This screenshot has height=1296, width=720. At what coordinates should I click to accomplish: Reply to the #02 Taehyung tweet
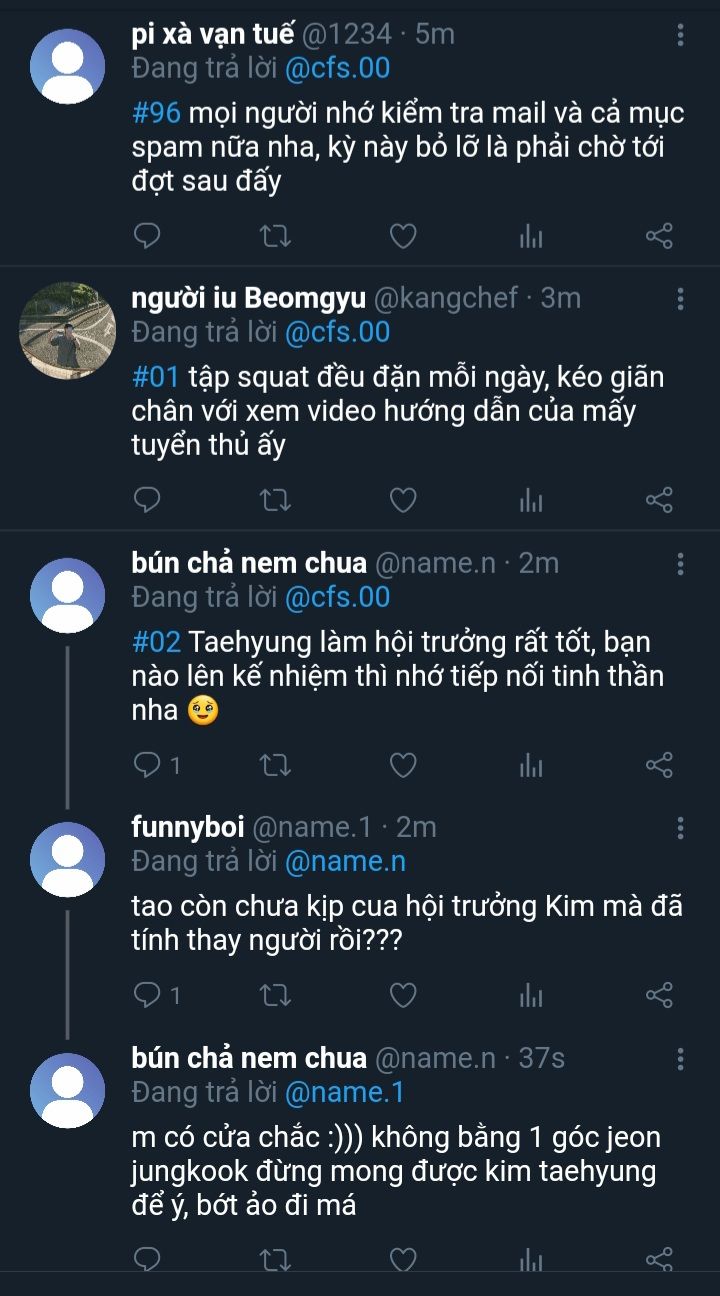[149, 766]
